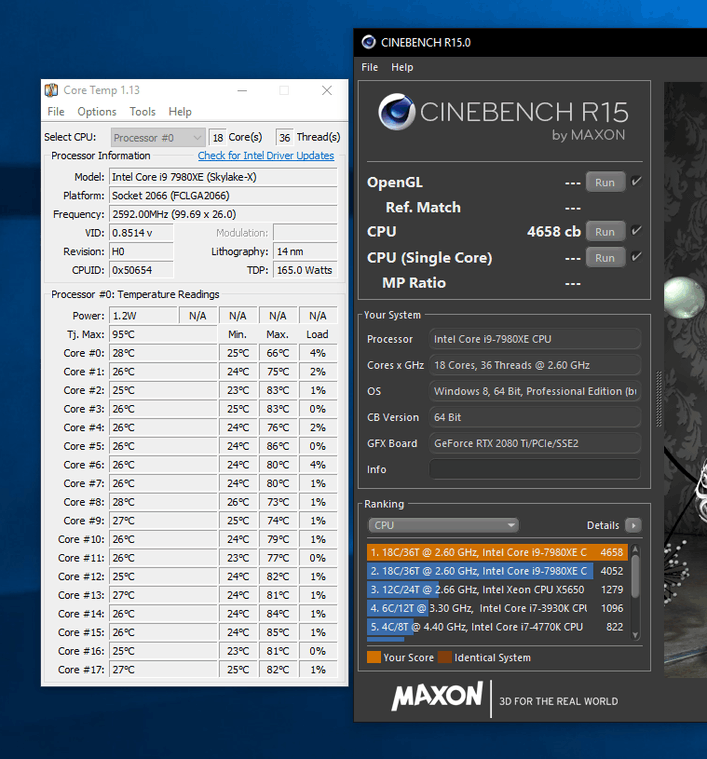Select ranking entry Intel Core i7-4770K

(x=497, y=627)
